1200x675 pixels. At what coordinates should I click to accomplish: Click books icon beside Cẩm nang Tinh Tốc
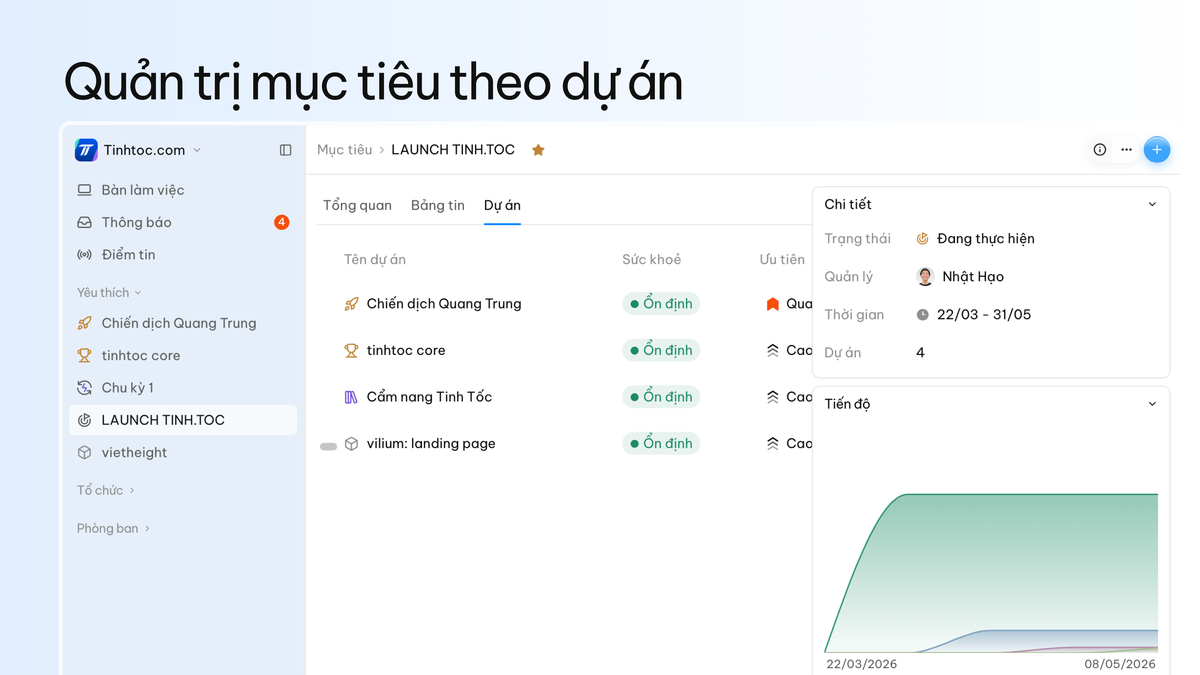(351, 397)
